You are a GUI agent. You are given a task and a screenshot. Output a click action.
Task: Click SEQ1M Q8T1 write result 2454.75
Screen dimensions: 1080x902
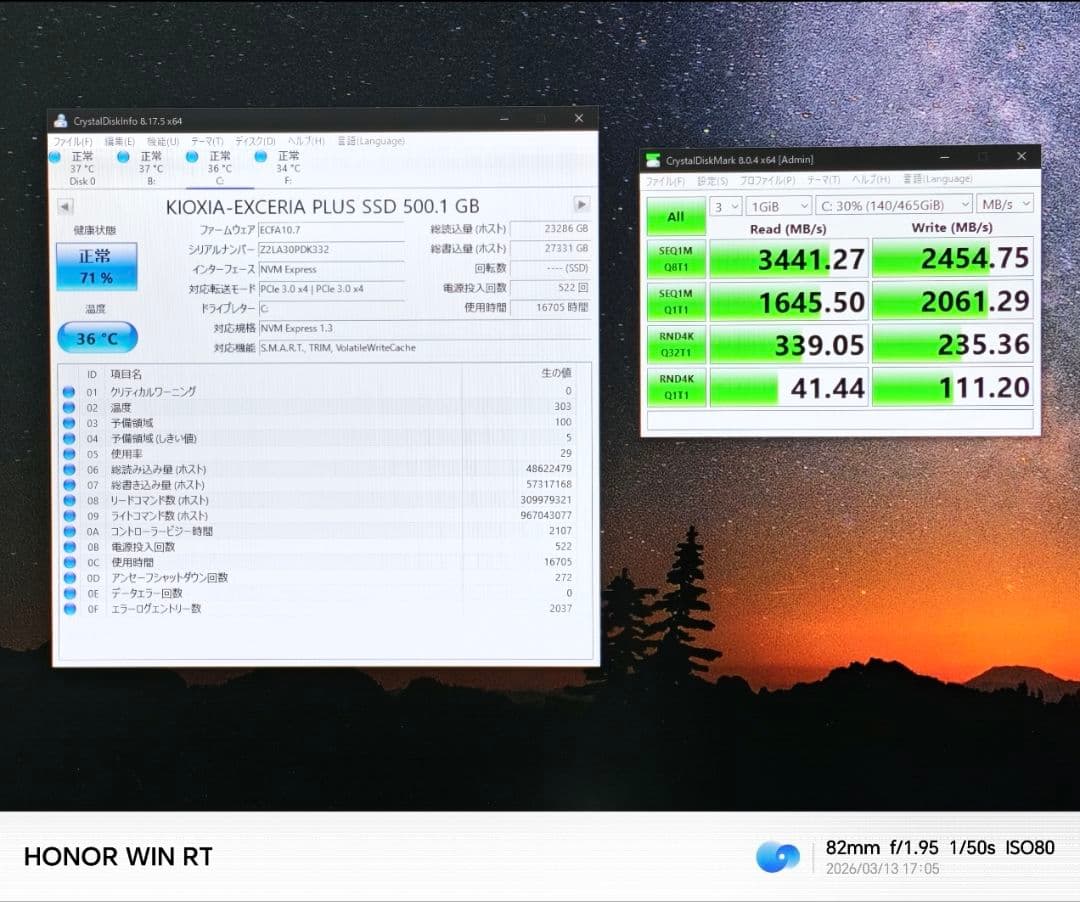(x=953, y=258)
